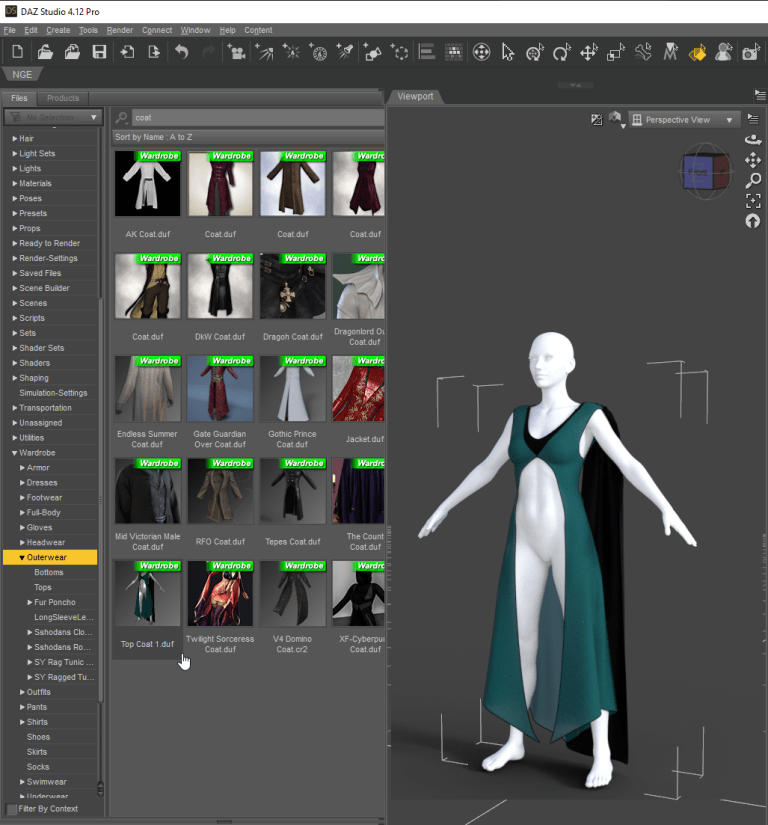The height and width of the screenshot is (825, 768).
Task: Click viewport reset view icon
Action: 753,221
